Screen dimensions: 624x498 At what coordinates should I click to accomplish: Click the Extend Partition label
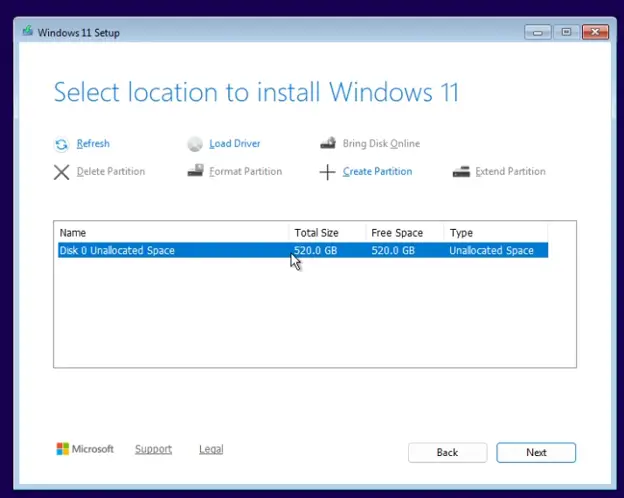pyautogui.click(x=510, y=171)
